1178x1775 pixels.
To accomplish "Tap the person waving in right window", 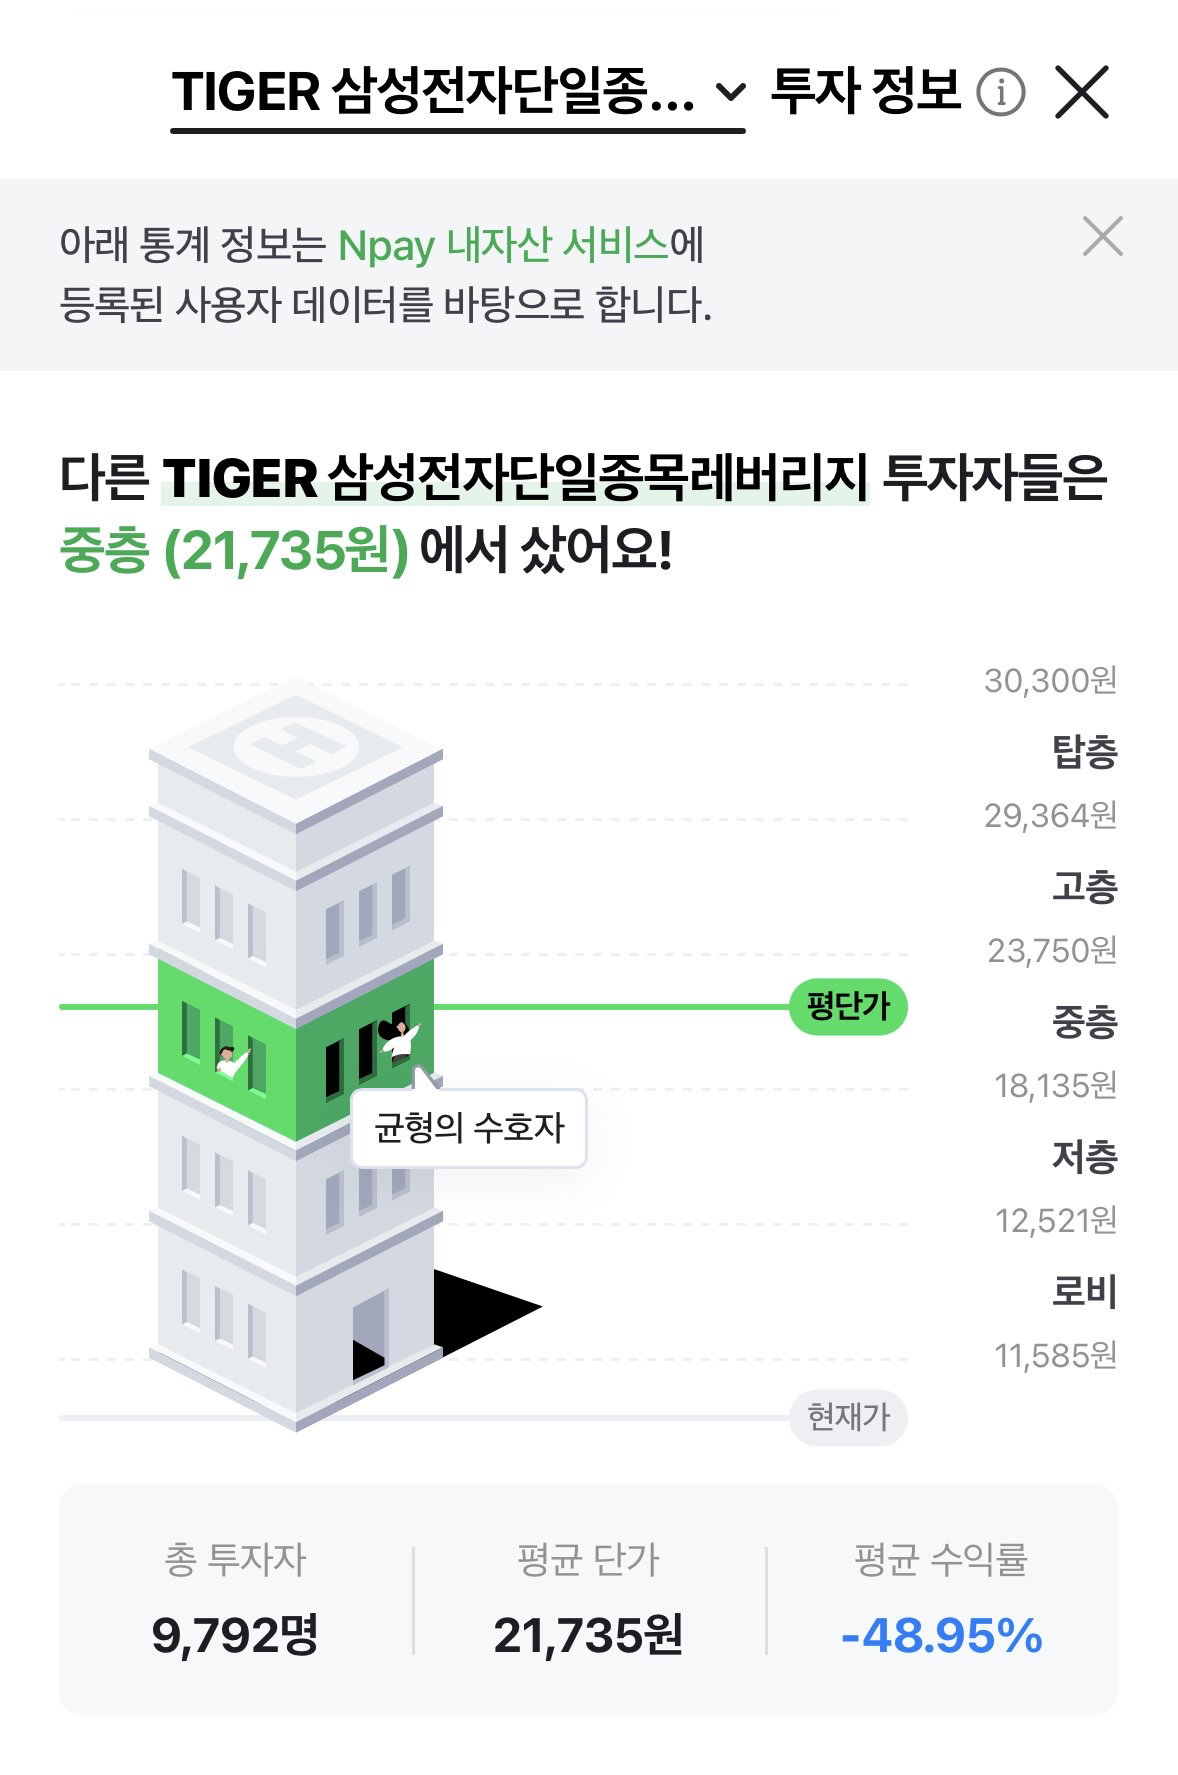I will (x=399, y=1038).
